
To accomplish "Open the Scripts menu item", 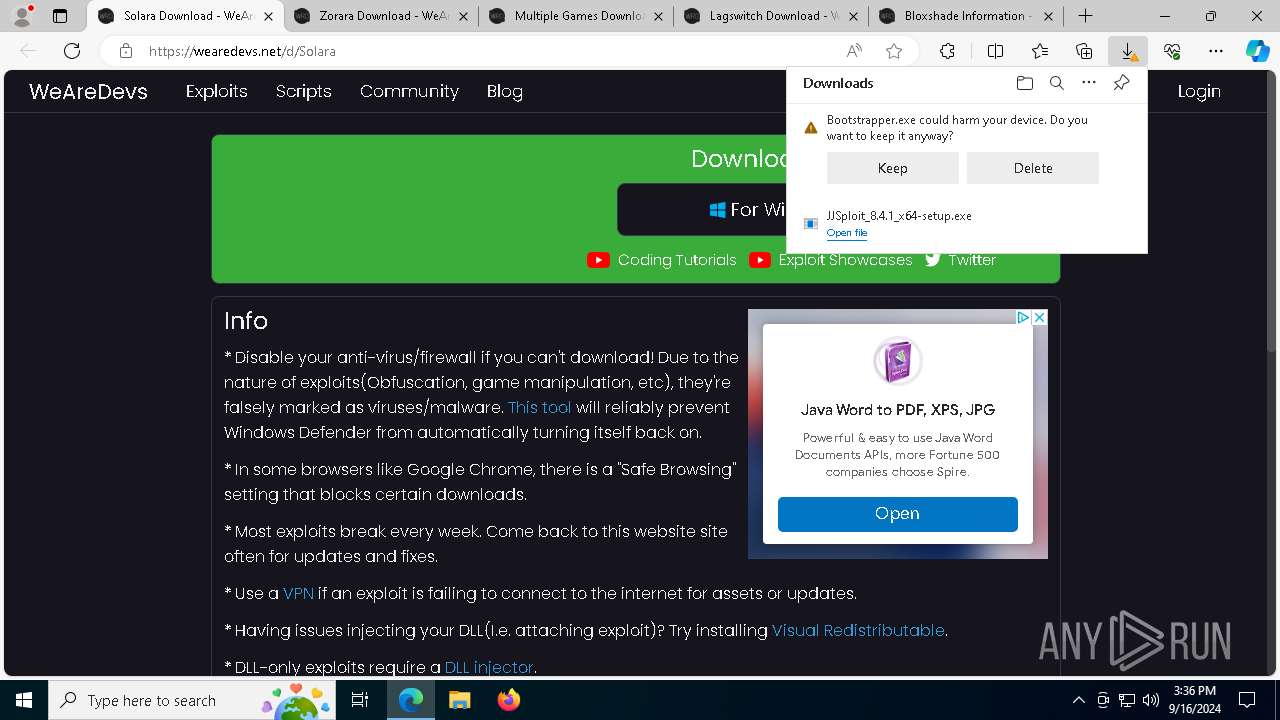I will (x=303, y=91).
